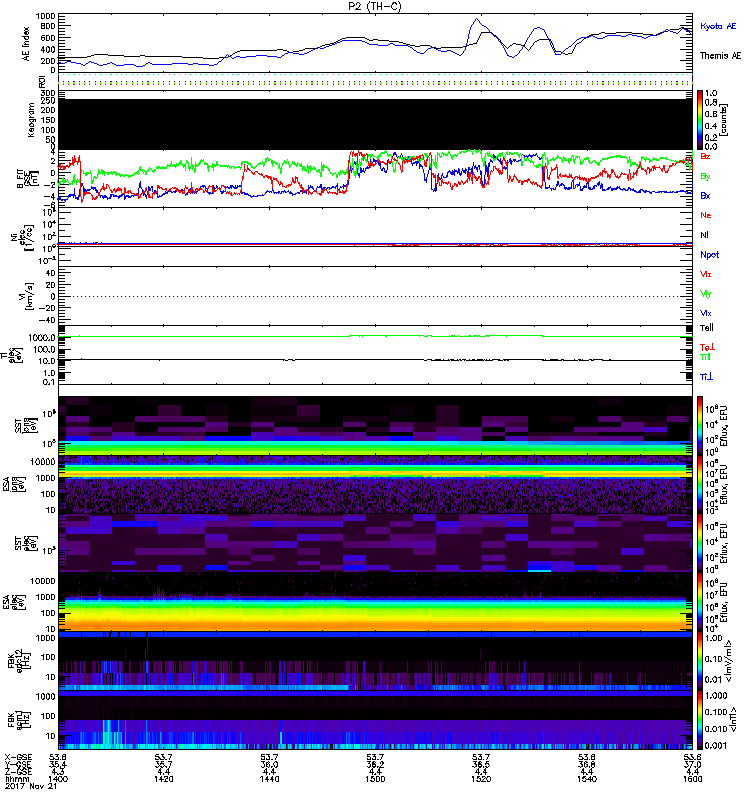This screenshot has height=800, width=750.
Task: Click the "X-GSE" position row label
Action: tap(18, 758)
